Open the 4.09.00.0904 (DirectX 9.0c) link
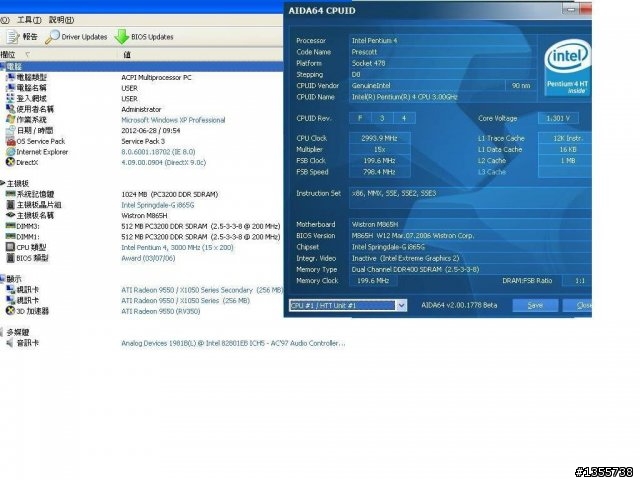Screen dimensions: 640x480 (164, 162)
